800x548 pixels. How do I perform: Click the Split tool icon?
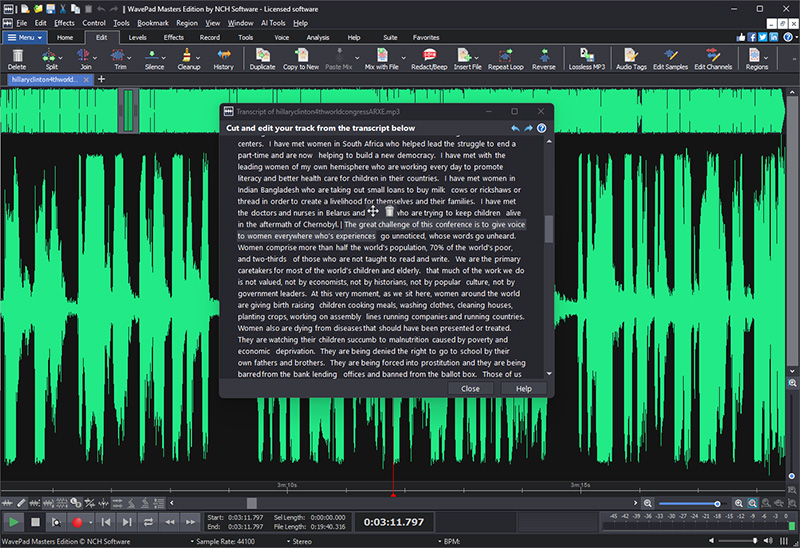point(49,56)
